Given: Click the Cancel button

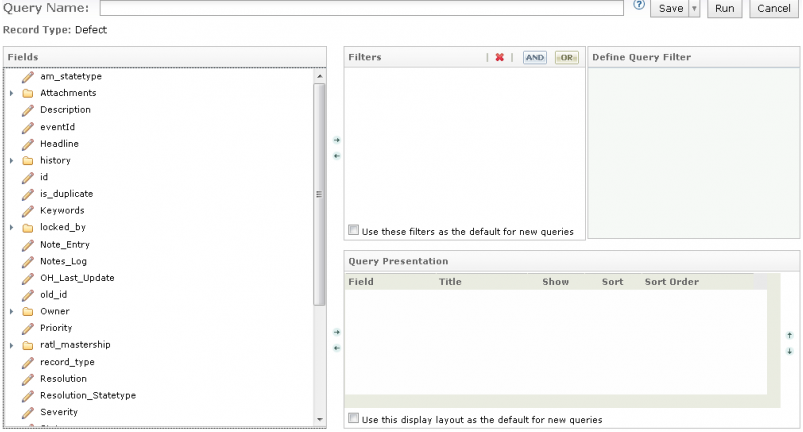Looking at the screenshot, I should click(x=773, y=8).
